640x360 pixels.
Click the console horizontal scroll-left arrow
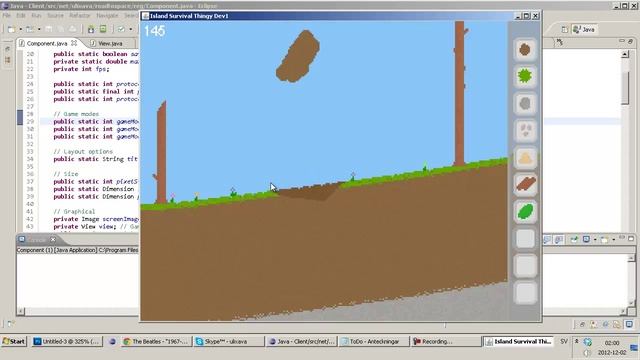point(20,311)
